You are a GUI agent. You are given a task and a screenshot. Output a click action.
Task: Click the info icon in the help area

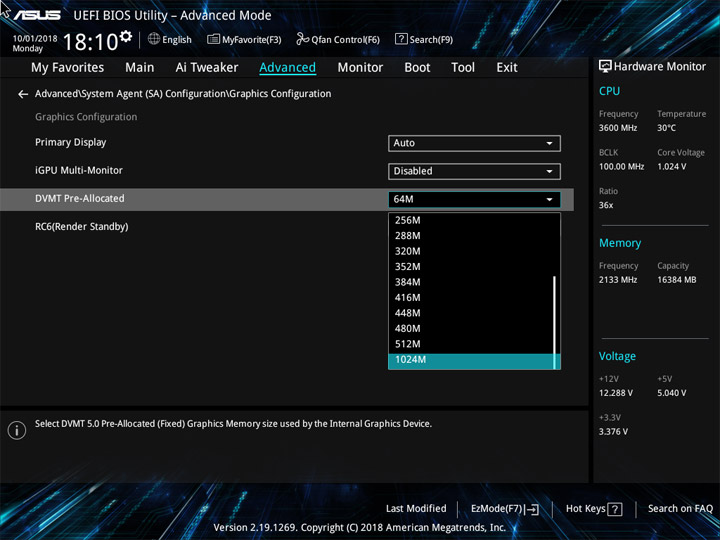[x=17, y=430]
